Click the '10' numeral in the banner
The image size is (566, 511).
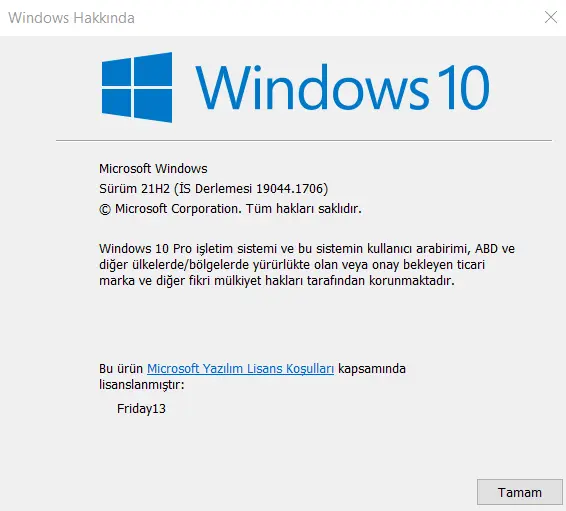point(464,87)
